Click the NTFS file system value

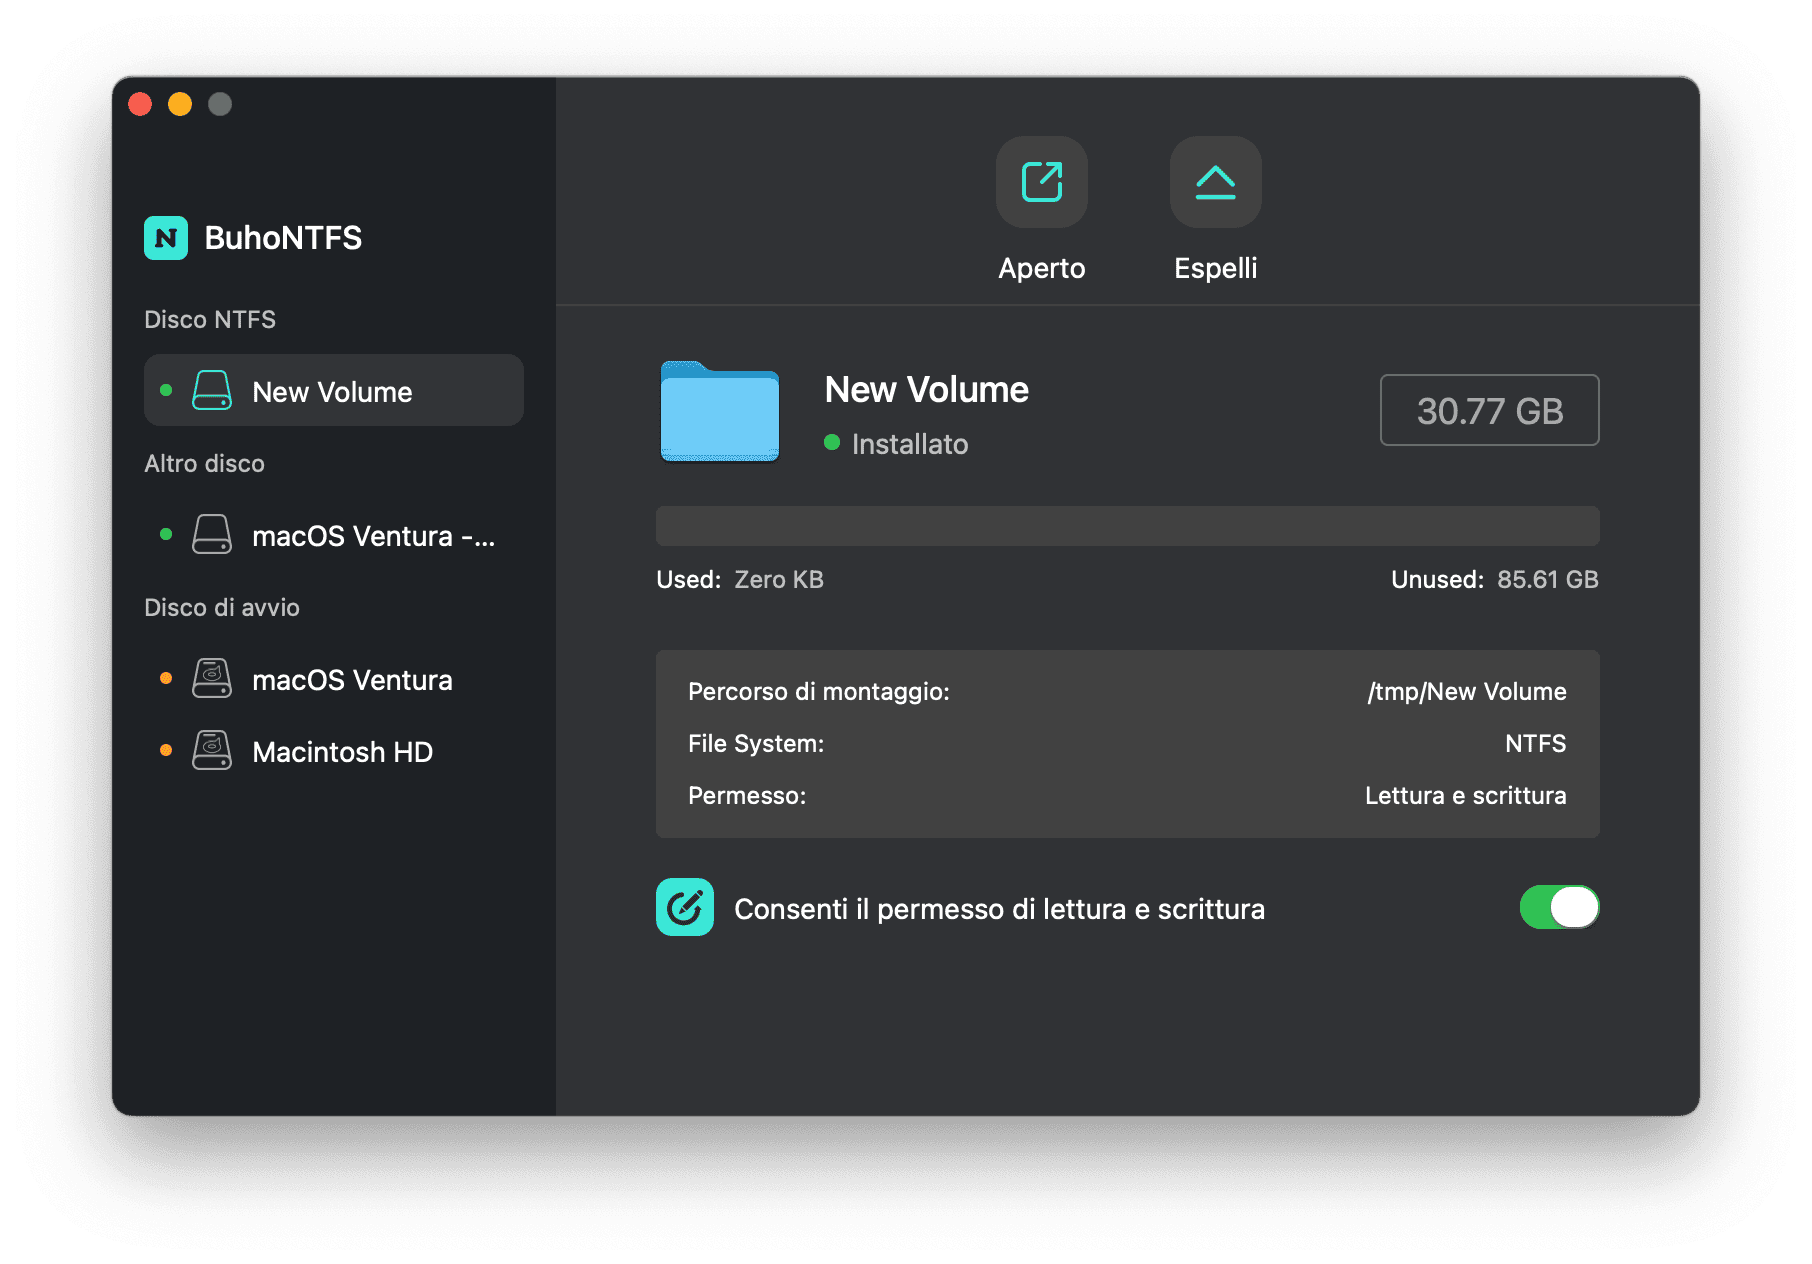click(x=1536, y=743)
